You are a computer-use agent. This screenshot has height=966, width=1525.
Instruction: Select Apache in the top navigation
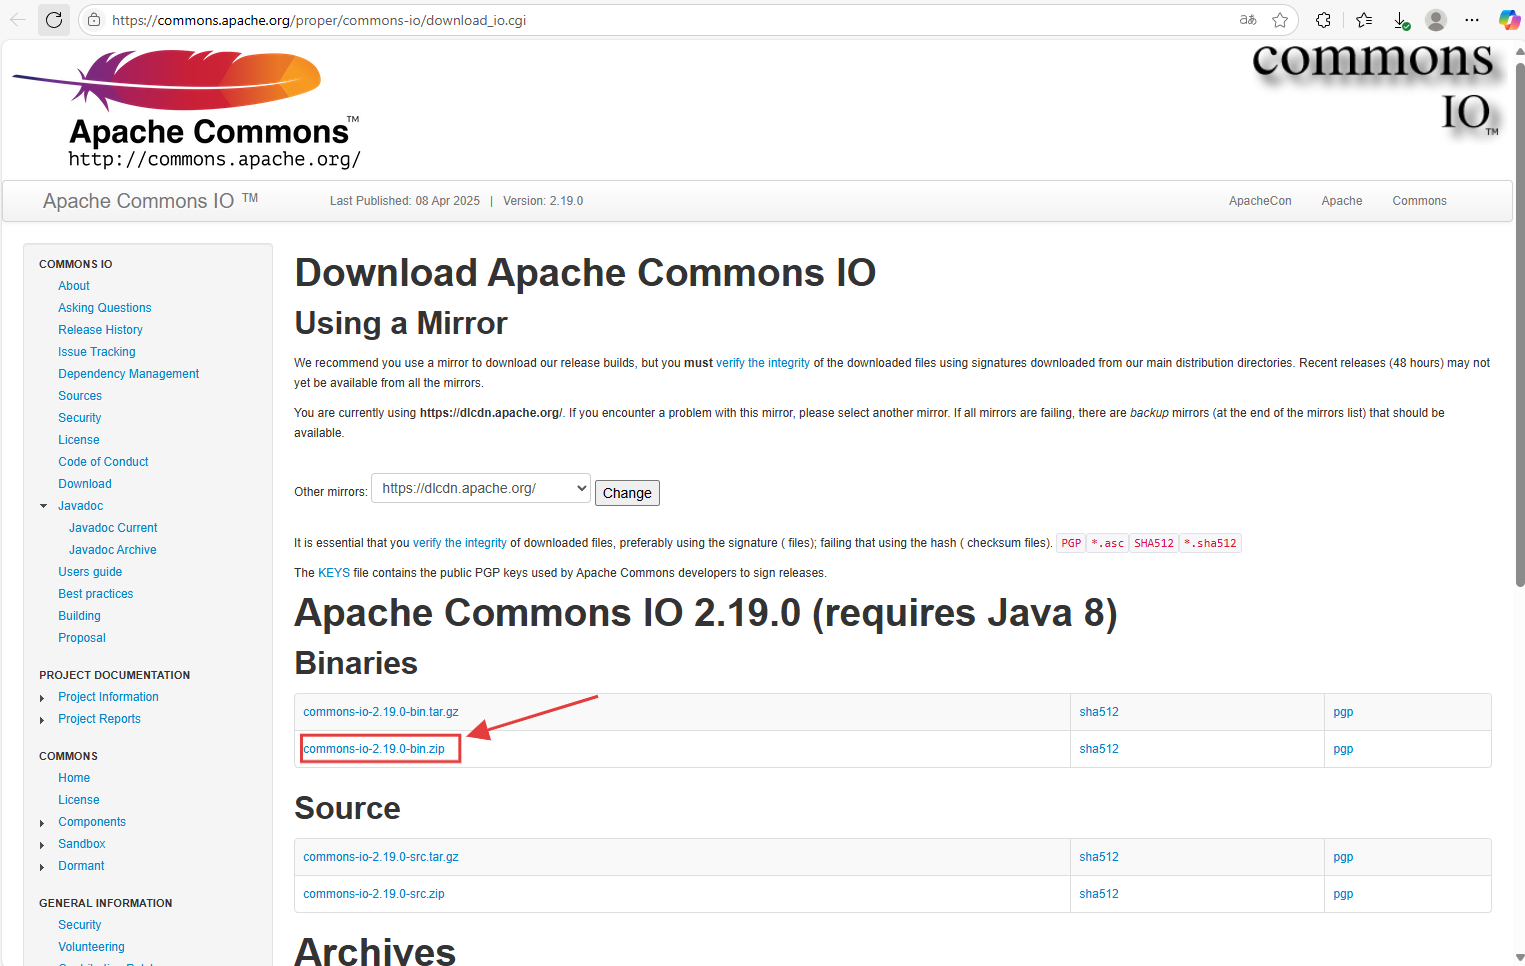(1341, 200)
